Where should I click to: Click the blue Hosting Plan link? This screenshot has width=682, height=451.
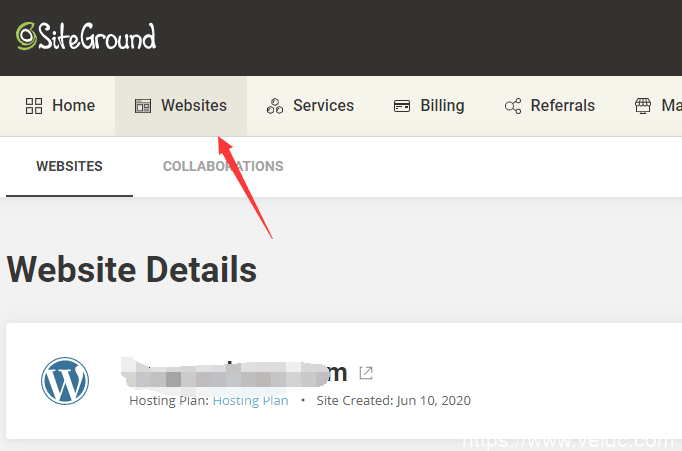(x=250, y=401)
